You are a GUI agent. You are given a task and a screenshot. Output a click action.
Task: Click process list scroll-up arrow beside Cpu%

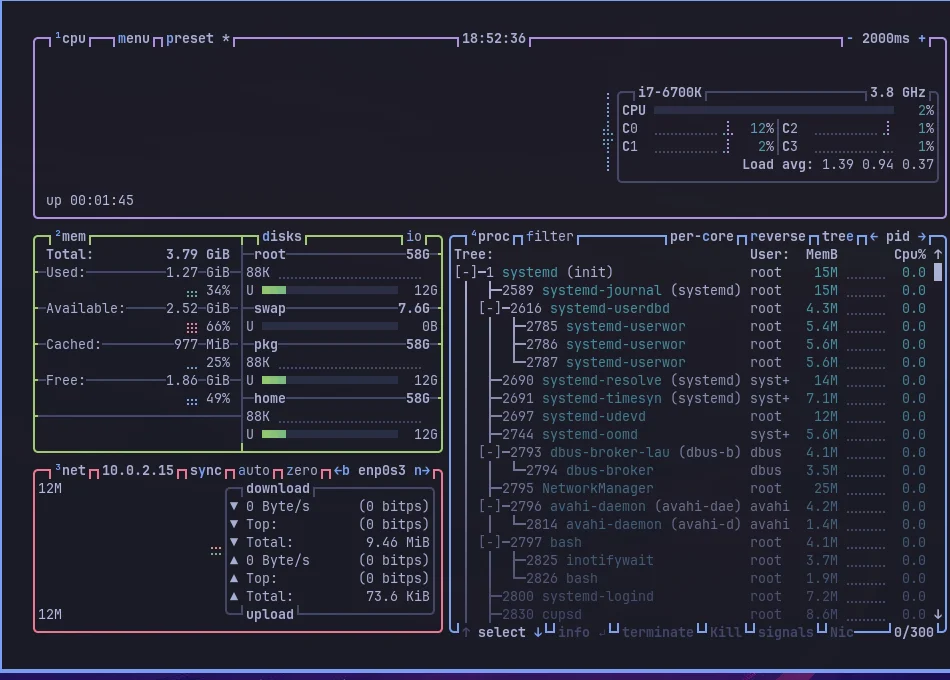[938, 255]
